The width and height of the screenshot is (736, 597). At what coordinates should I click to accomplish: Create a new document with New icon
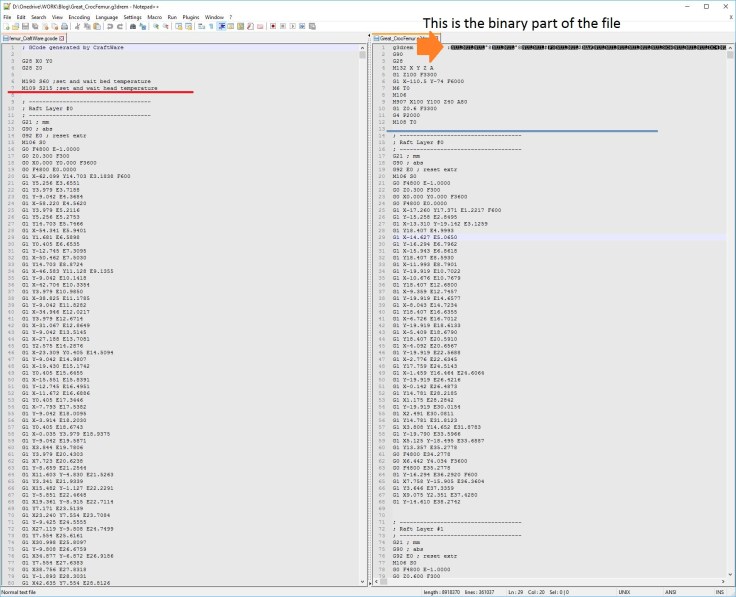[6, 27]
